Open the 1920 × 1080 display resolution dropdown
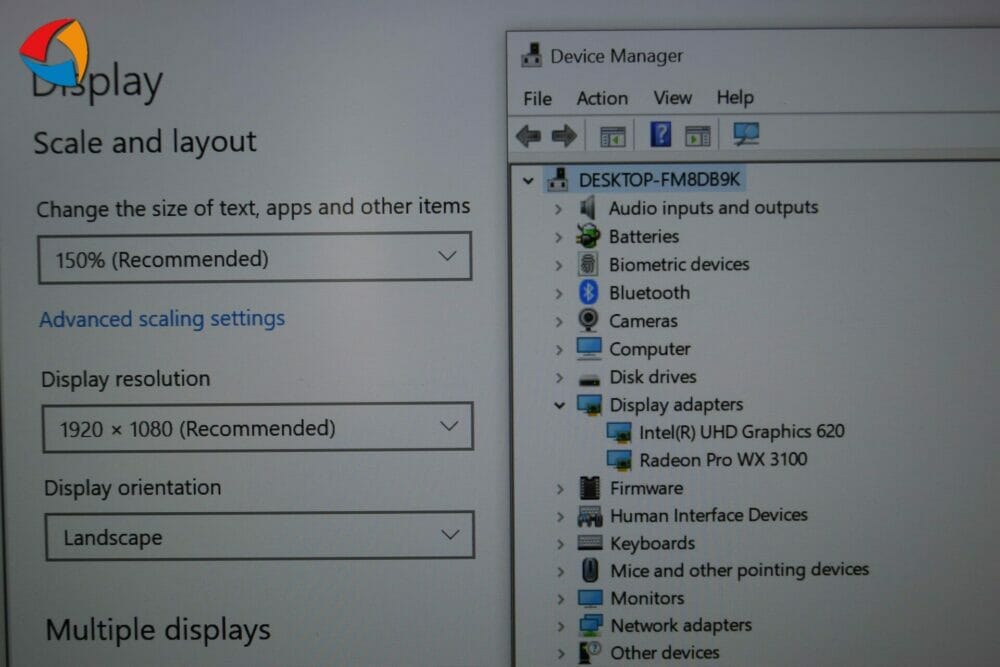The width and height of the screenshot is (1000, 667). coord(258,427)
